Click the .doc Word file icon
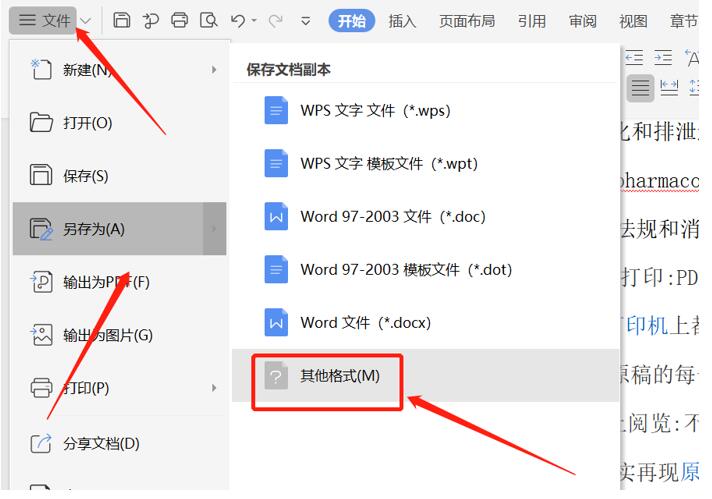 pyautogui.click(x=276, y=217)
